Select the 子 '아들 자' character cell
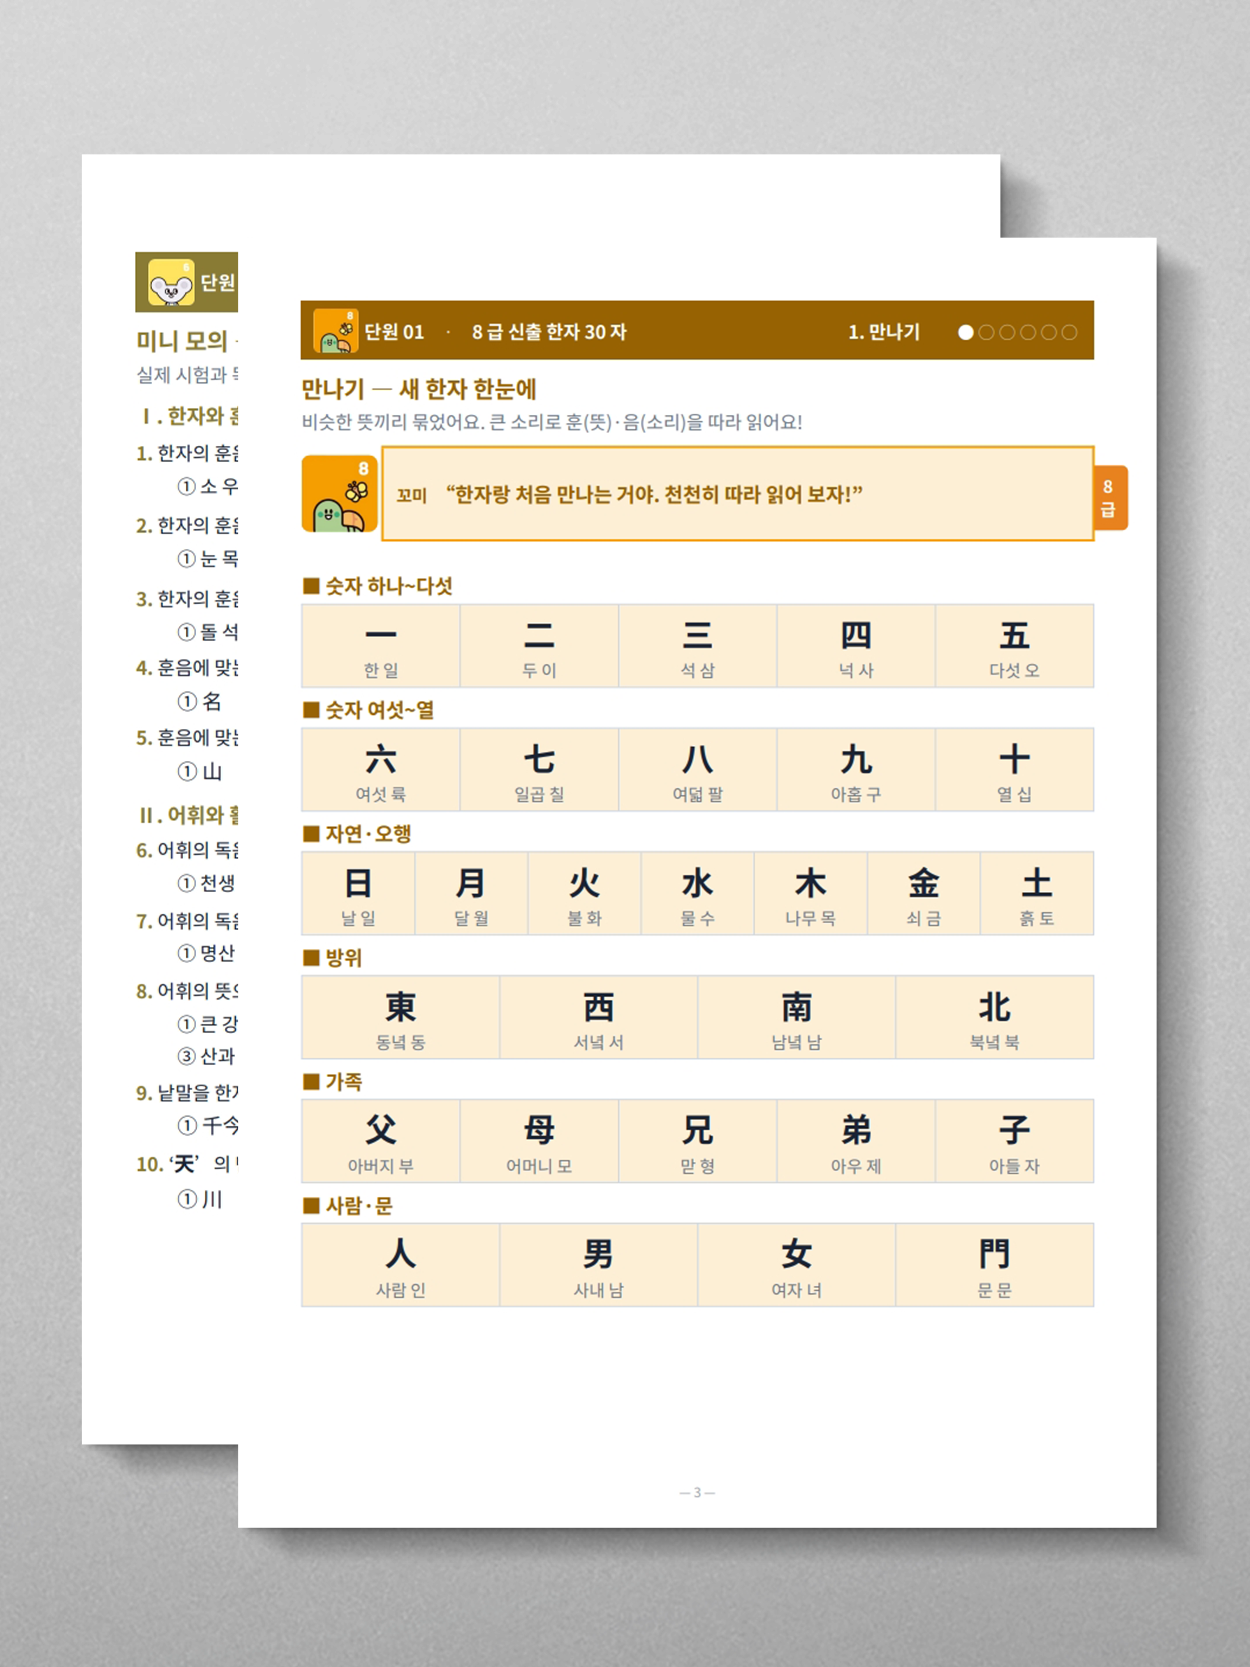Screen dimensions: 1250x1667 click(1015, 1142)
